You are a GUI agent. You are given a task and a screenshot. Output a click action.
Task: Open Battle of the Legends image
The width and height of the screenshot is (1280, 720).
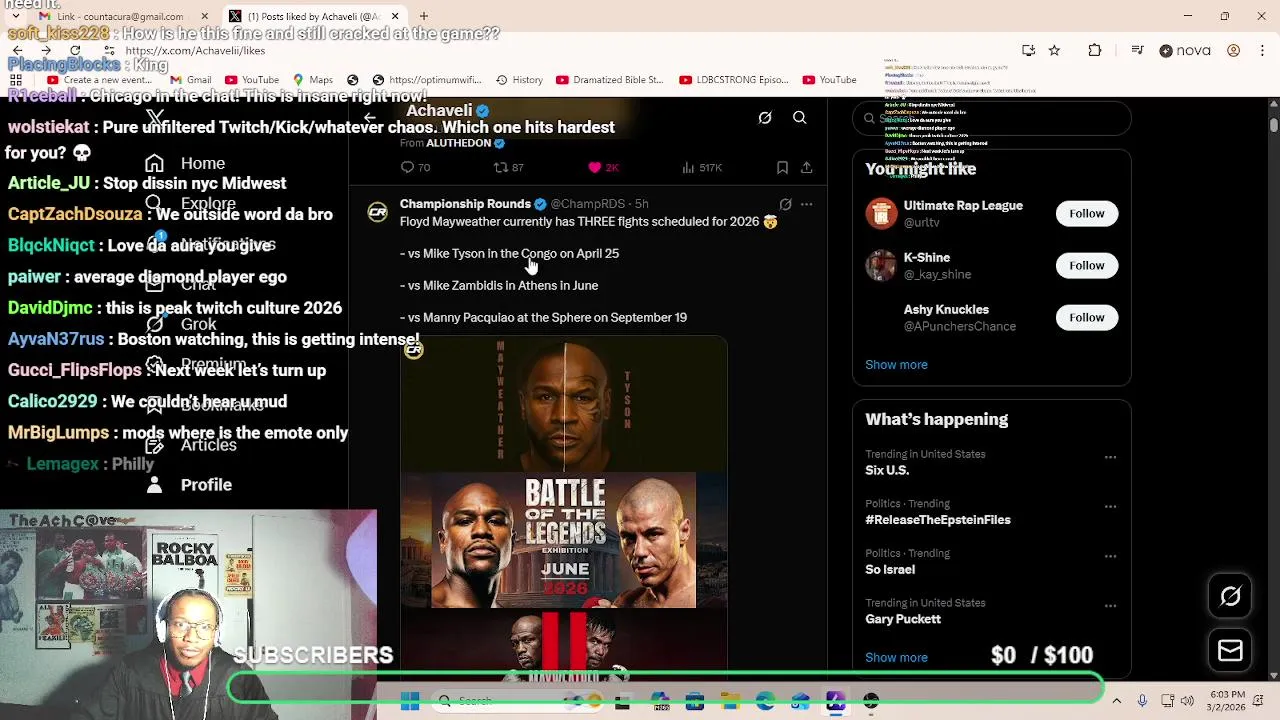tap(564, 540)
